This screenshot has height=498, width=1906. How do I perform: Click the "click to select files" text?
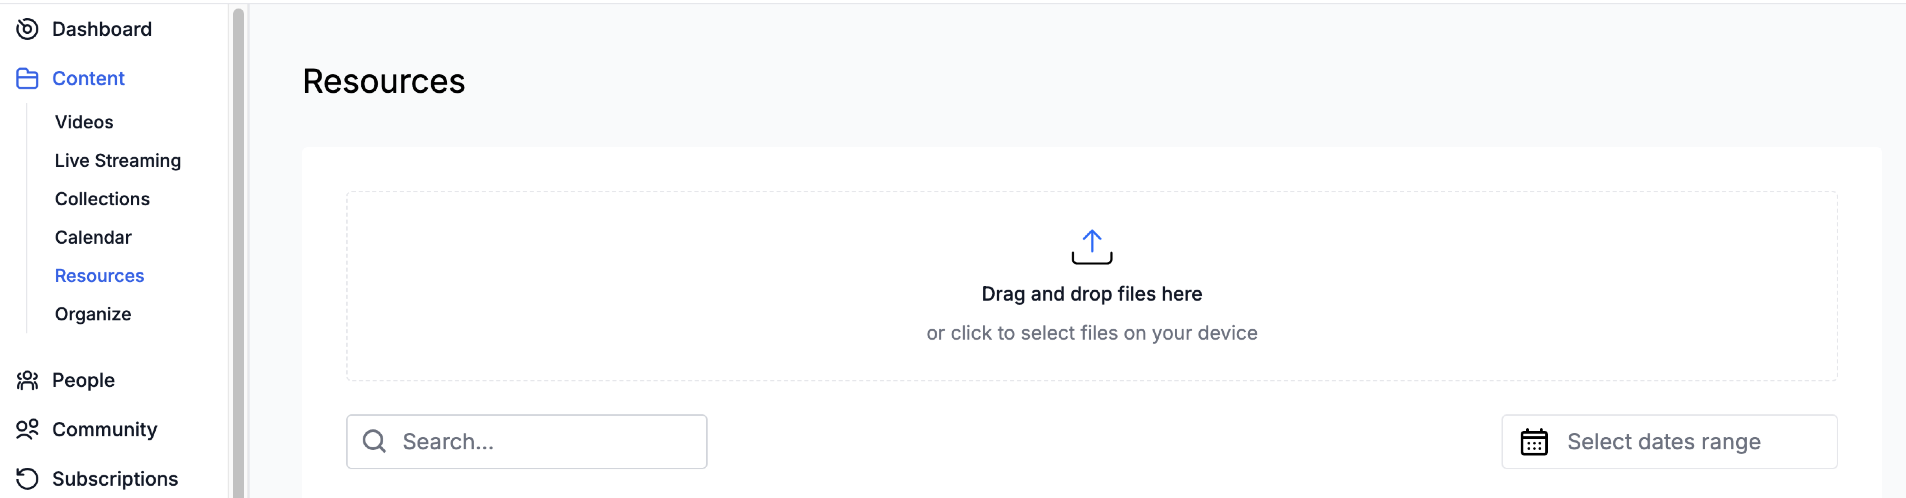click(1091, 333)
